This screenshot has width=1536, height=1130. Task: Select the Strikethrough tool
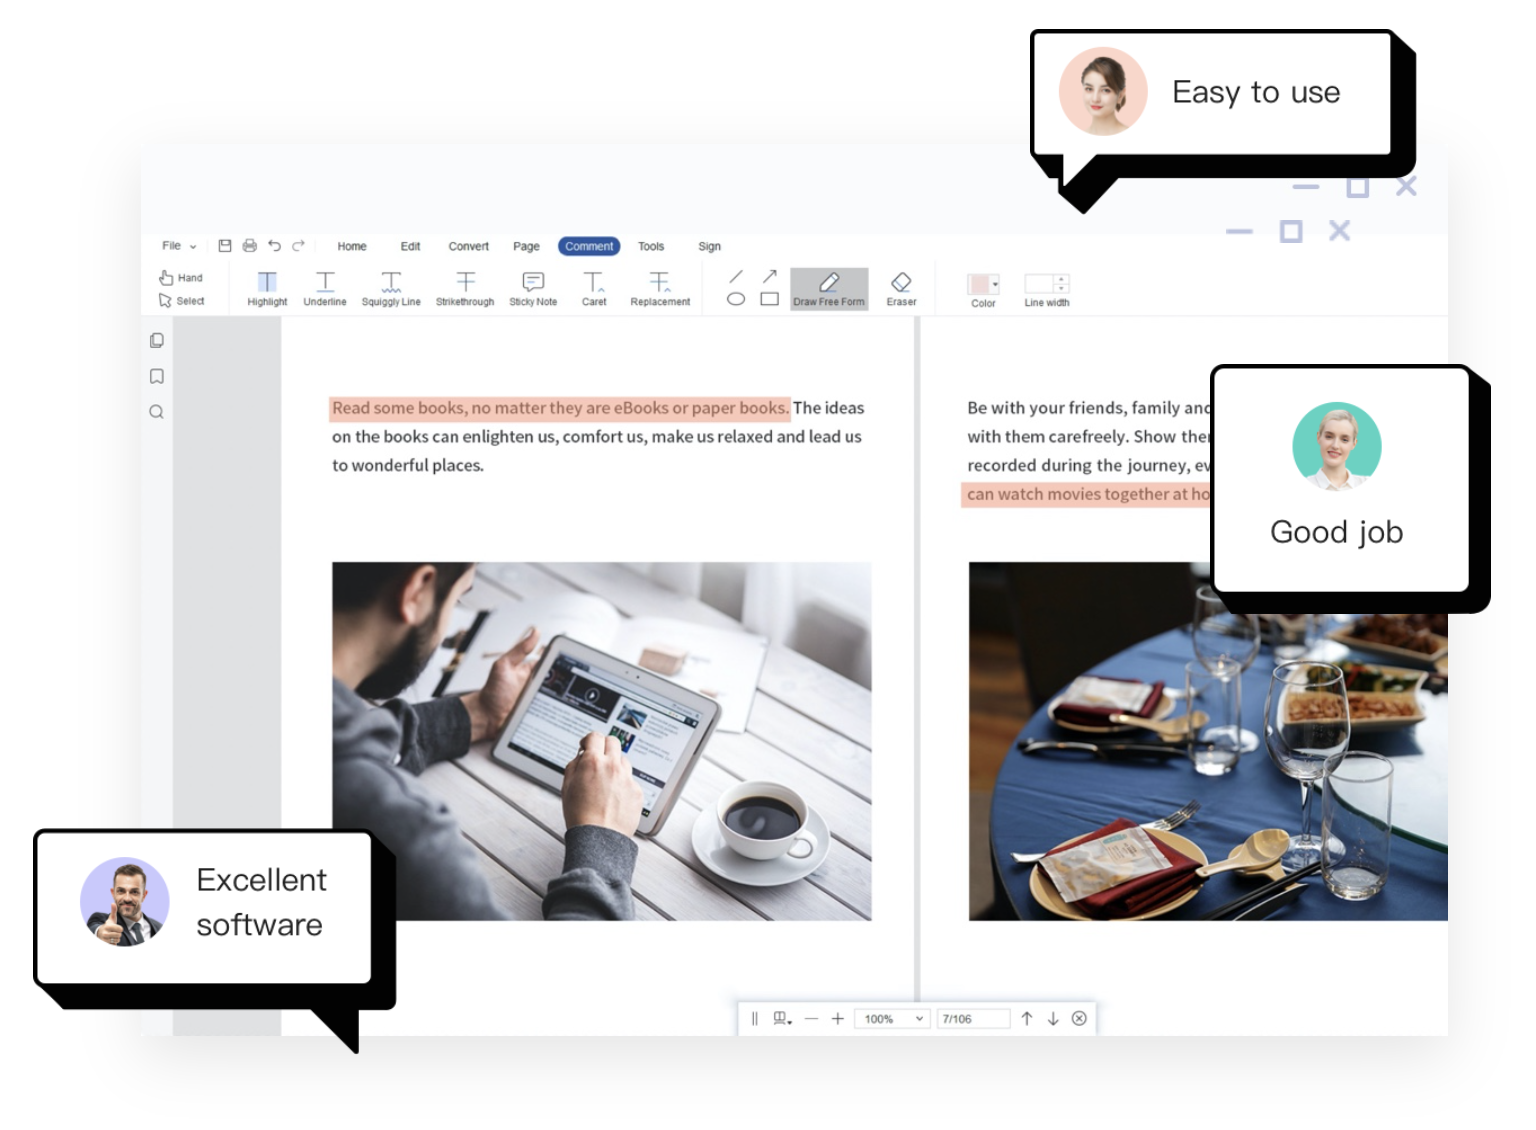tap(465, 289)
